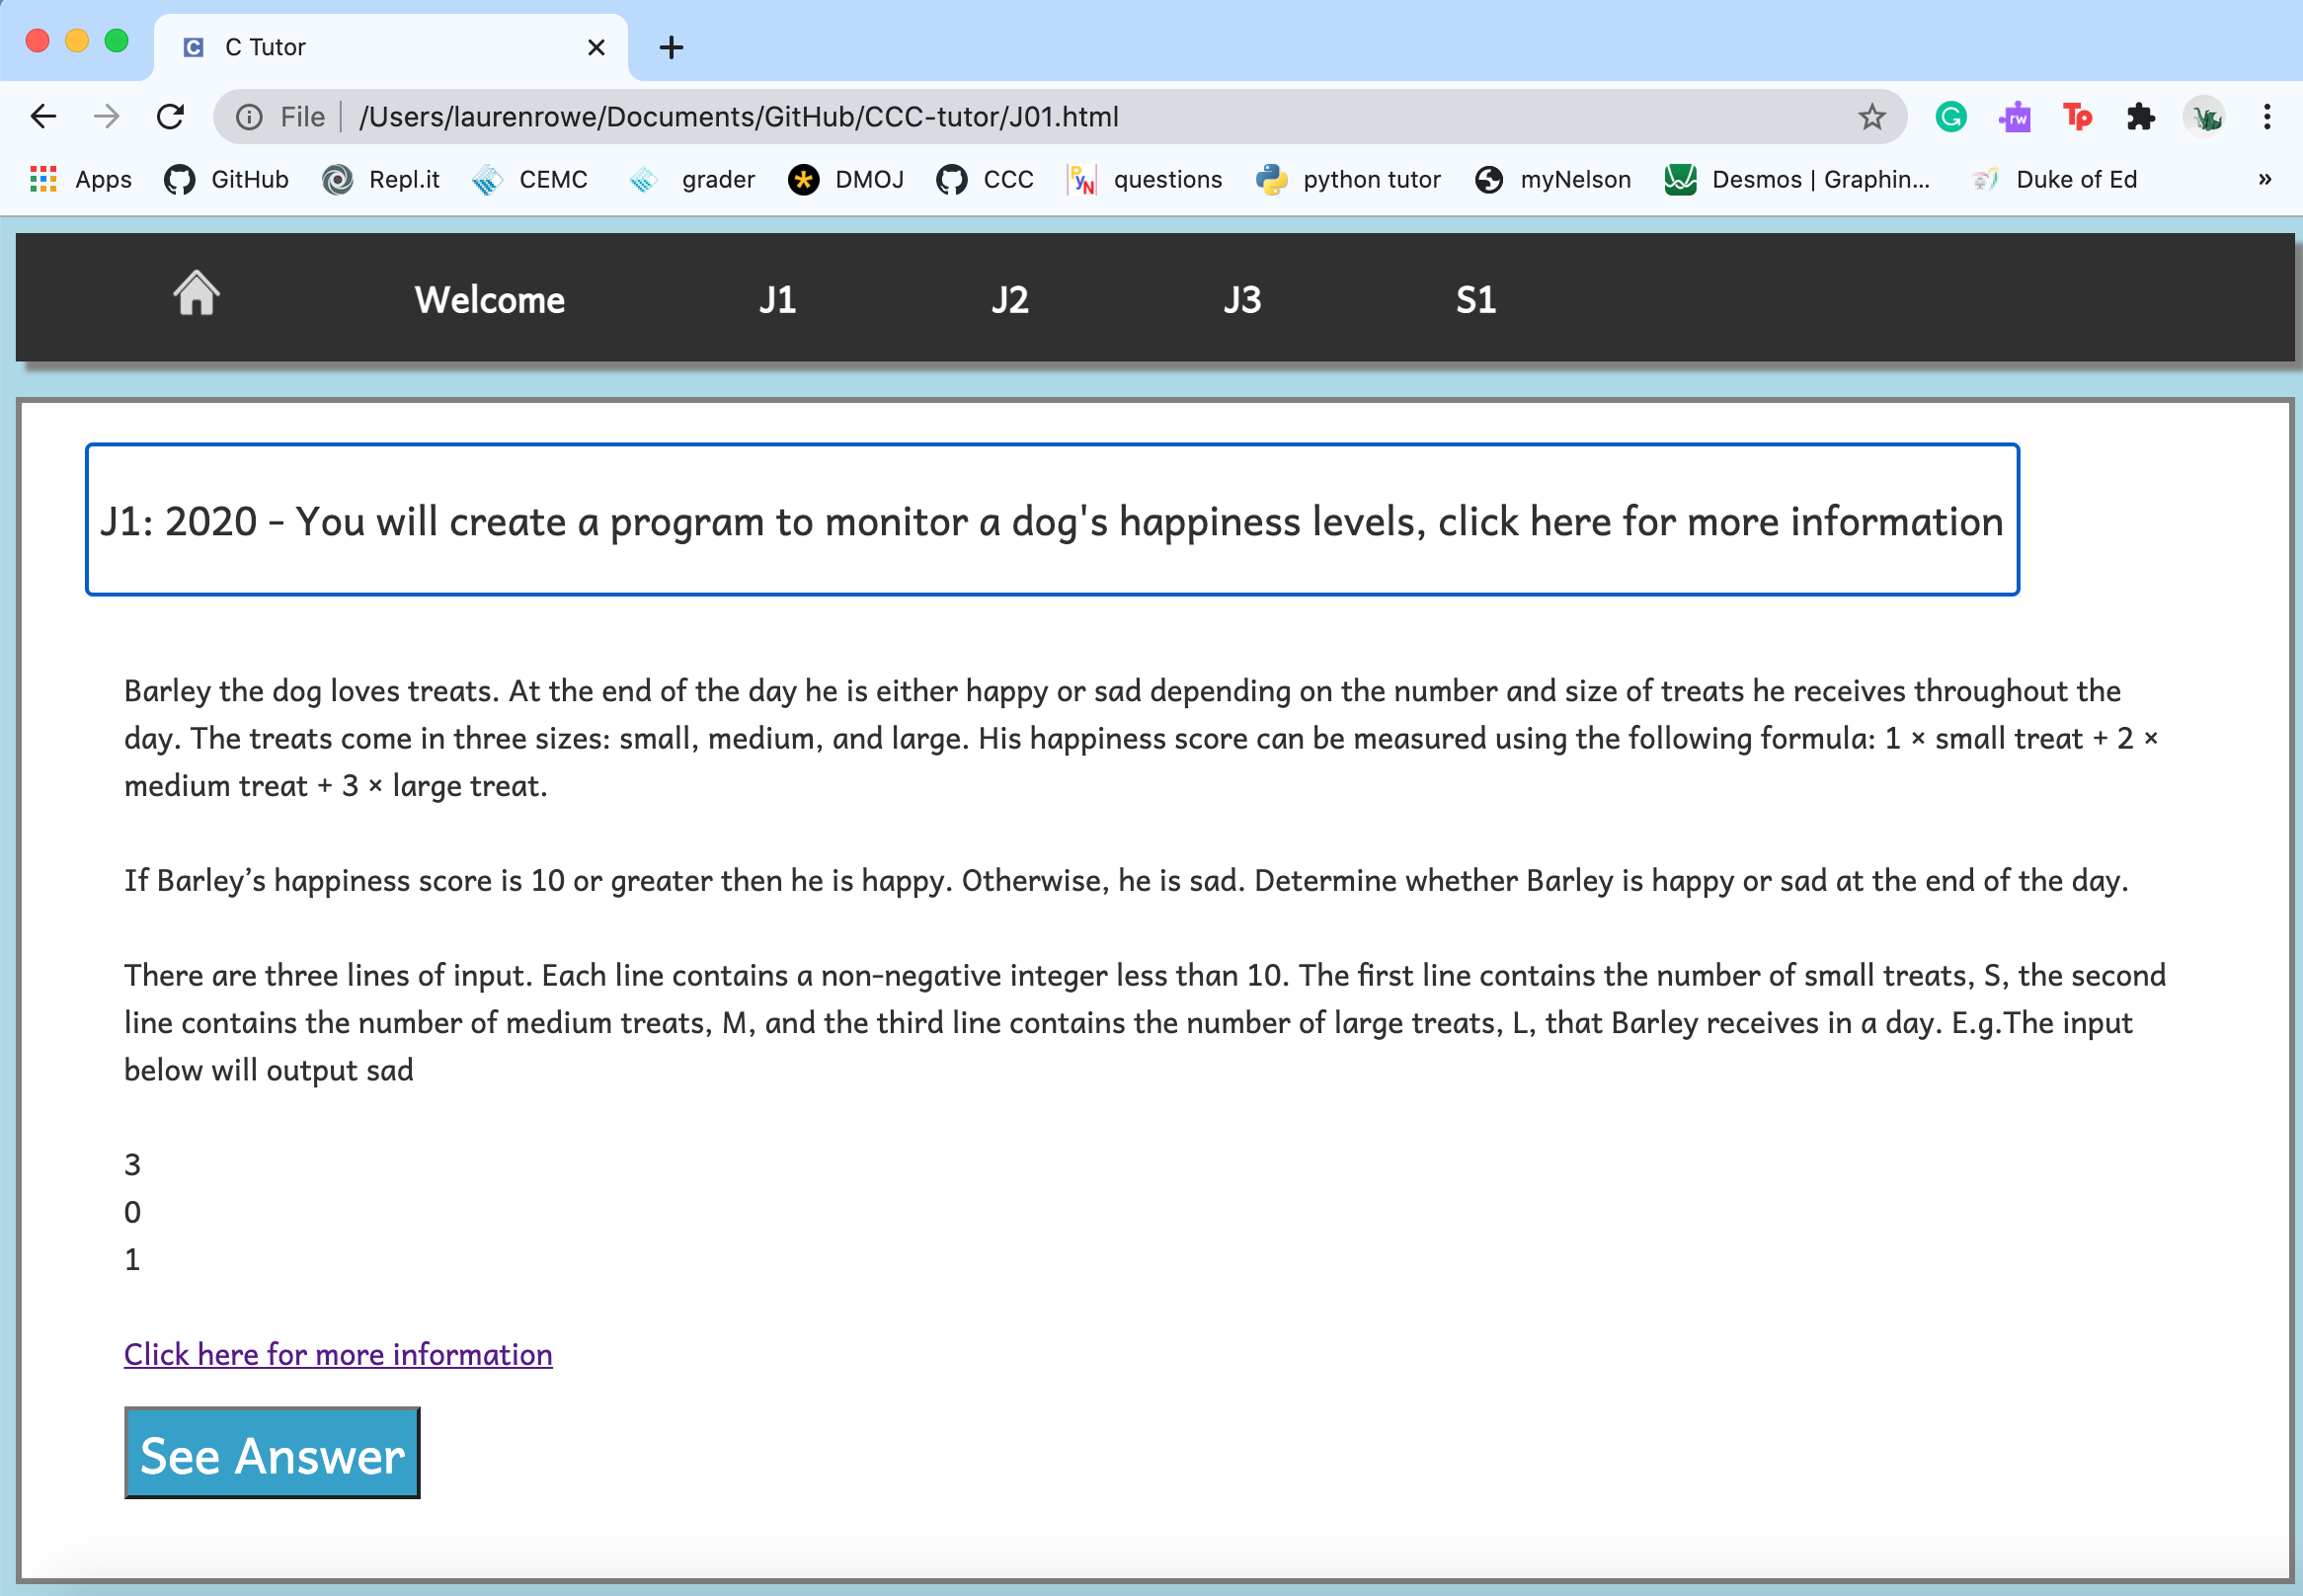The width and height of the screenshot is (2303, 1596).
Task: Open a new browser tab
Action: point(671,47)
